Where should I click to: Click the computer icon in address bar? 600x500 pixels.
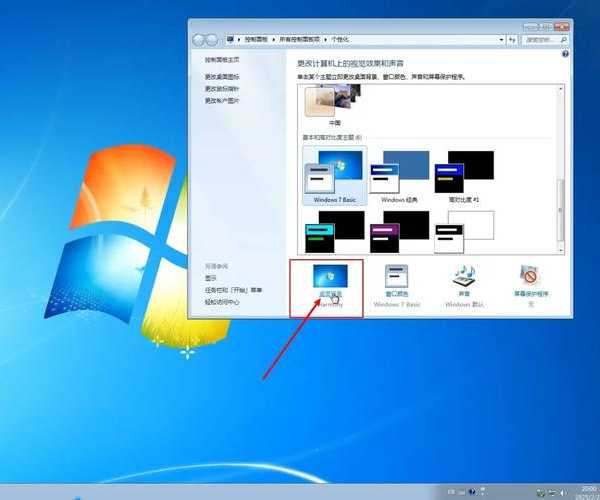tap(231, 39)
